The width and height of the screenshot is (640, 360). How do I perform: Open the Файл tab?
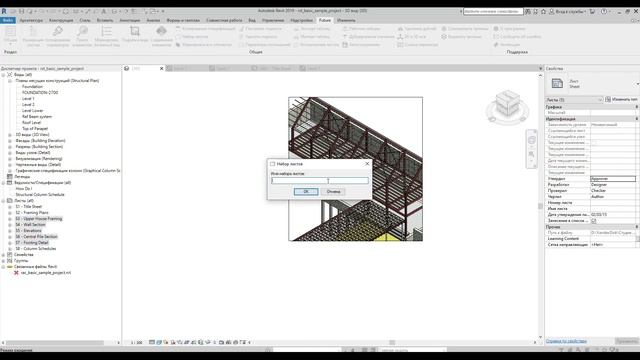tap(8, 20)
